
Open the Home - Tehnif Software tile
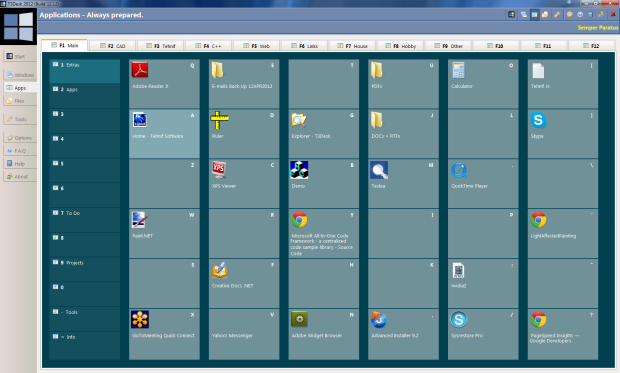click(164, 134)
